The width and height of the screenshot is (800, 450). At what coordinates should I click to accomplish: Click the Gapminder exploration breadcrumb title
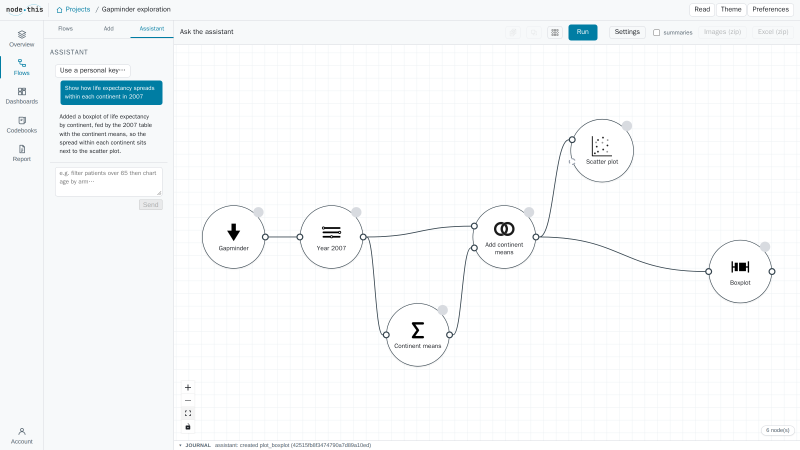[x=136, y=10]
